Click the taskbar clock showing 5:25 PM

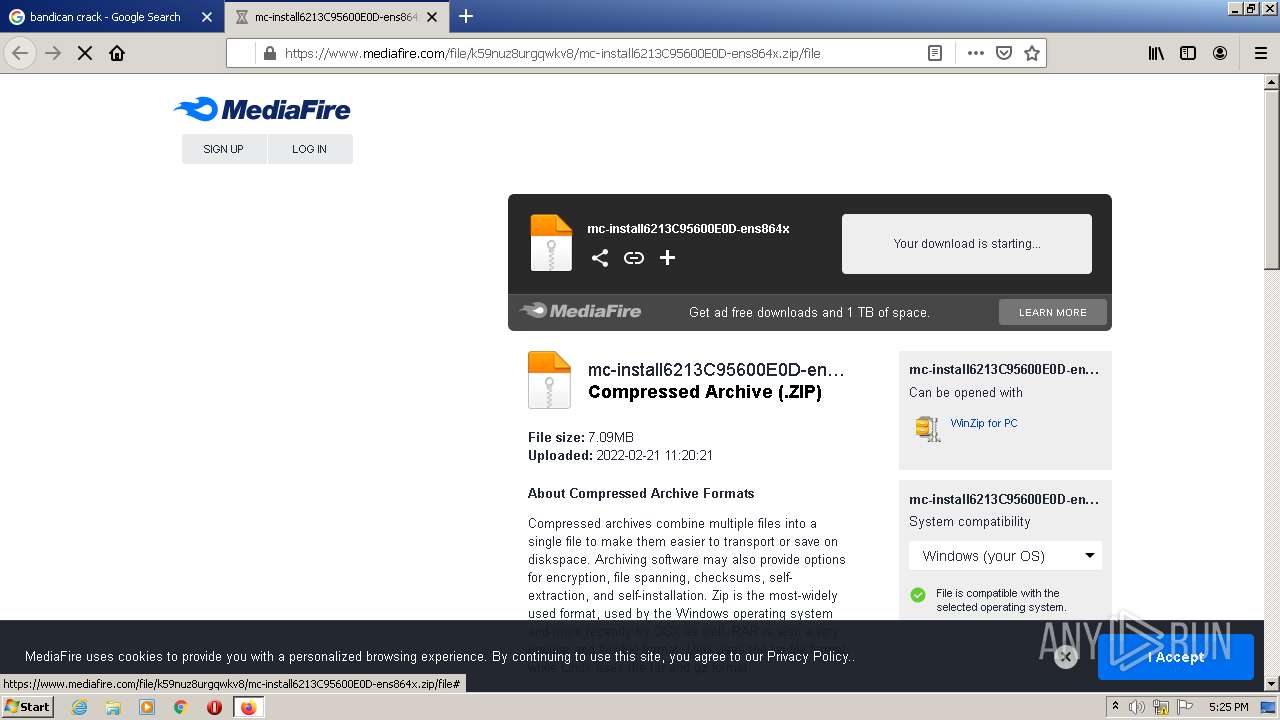click(x=1228, y=707)
